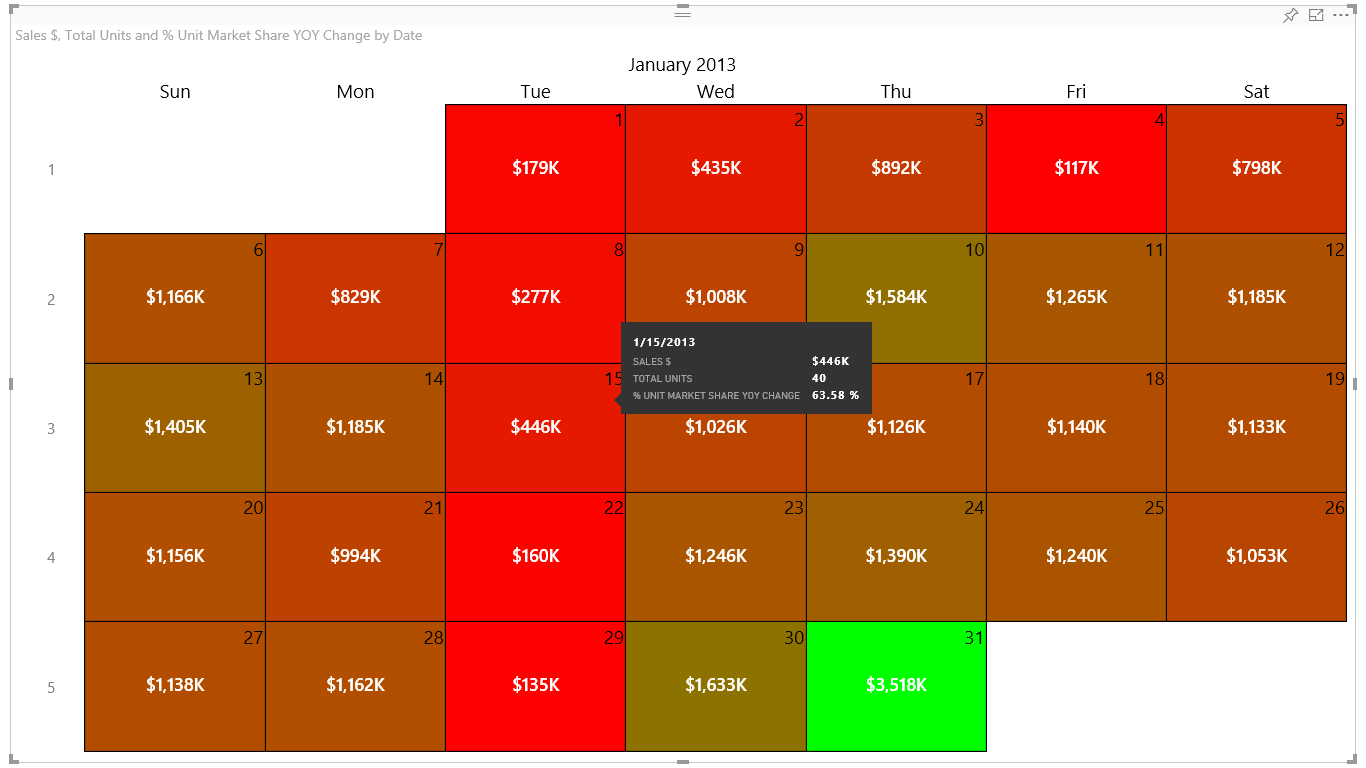Screen dimensions: 1366x768
Task: Select the January 6 cell showing $1,166K
Action: (175, 298)
